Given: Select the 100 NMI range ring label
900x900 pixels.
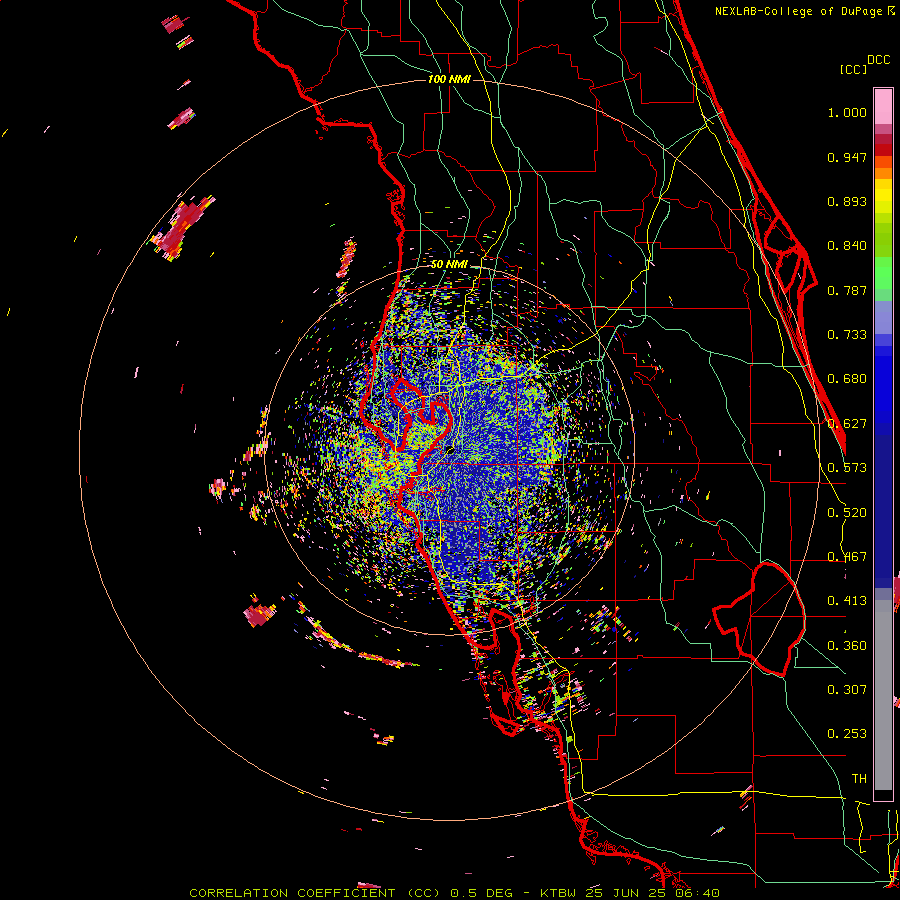Looking at the screenshot, I should [449, 79].
